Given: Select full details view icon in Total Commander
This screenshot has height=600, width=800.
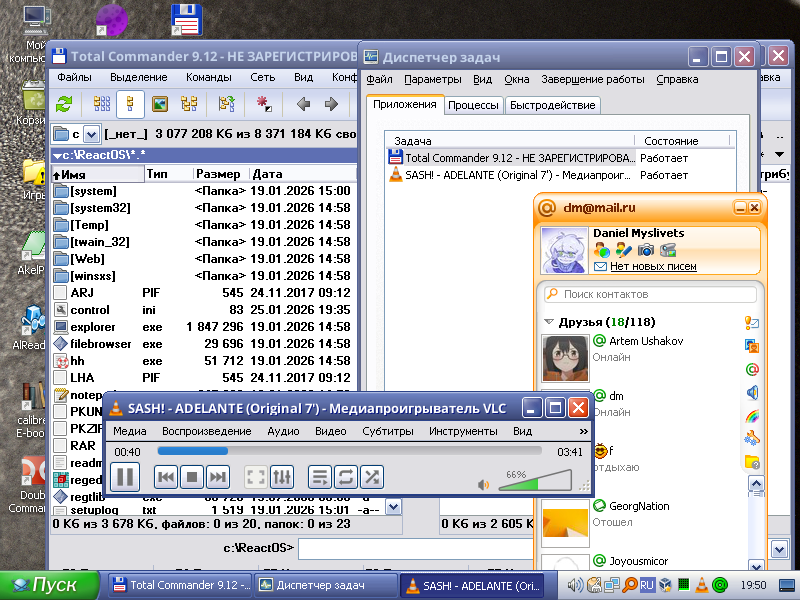Looking at the screenshot, I should (130, 104).
